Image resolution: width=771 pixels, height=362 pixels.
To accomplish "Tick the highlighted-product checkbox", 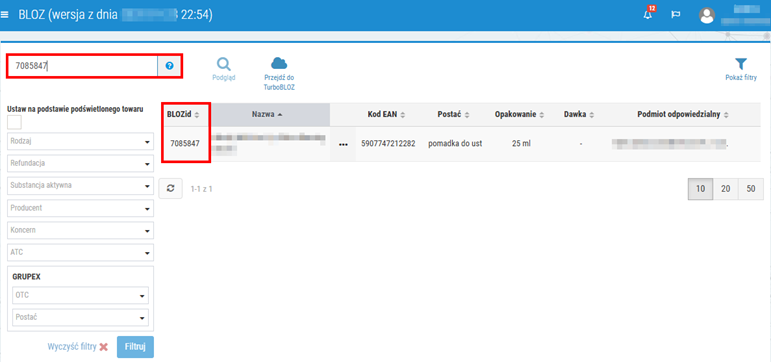I will pyautogui.click(x=14, y=122).
